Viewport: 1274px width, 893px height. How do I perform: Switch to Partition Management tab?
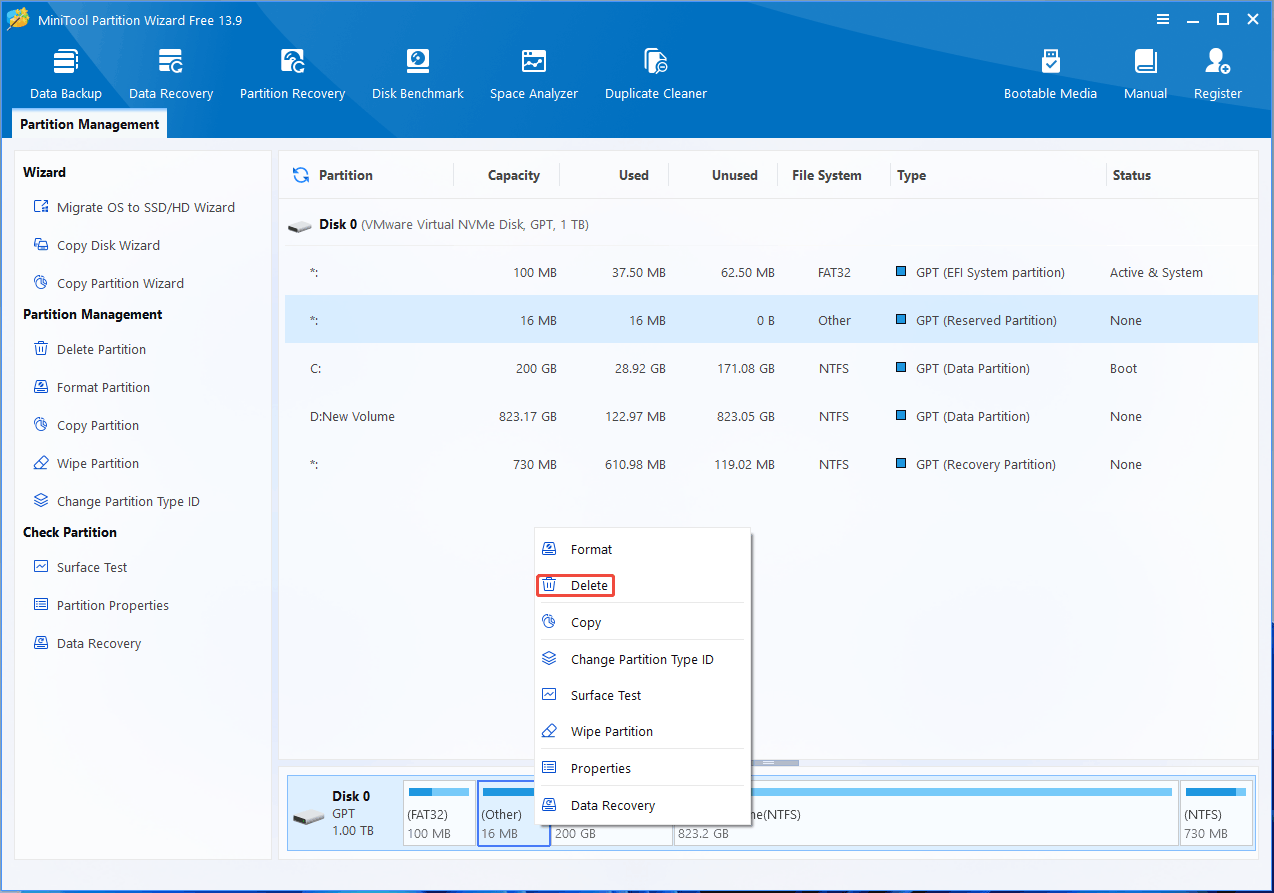tap(89, 124)
